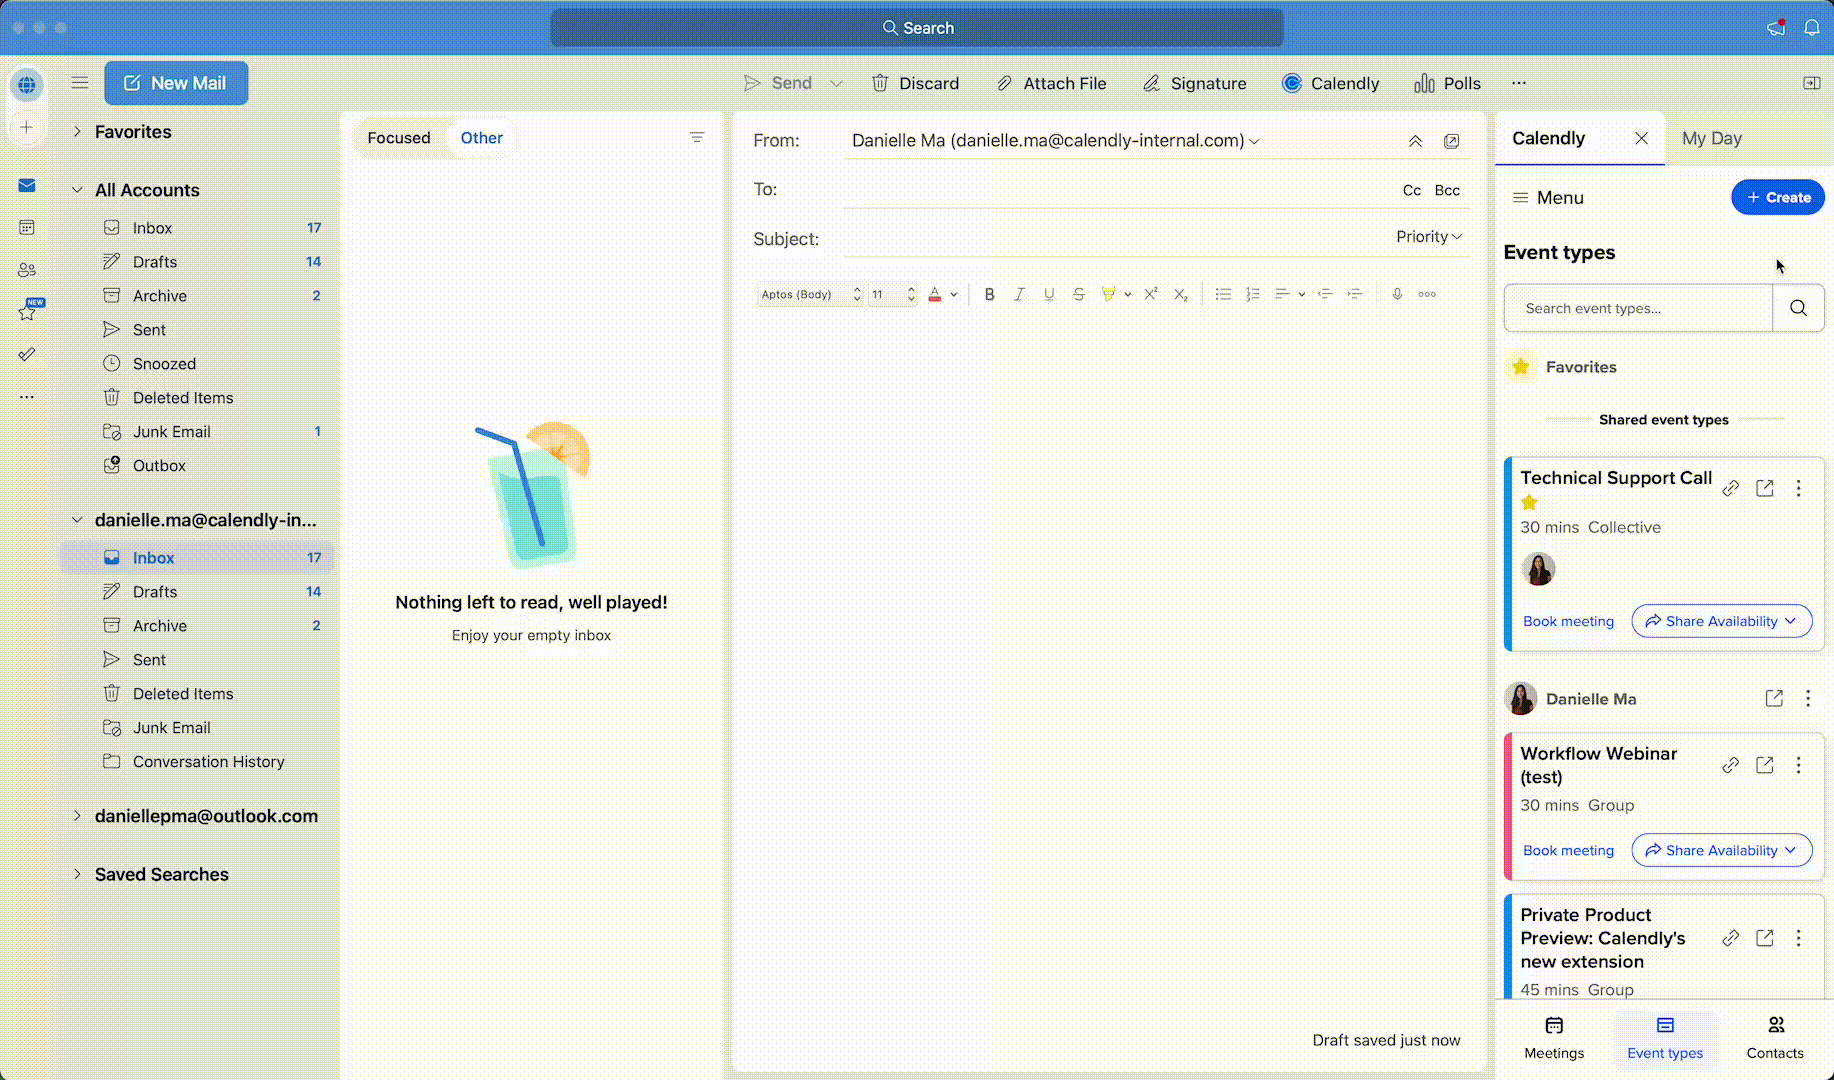Toggle underline formatting
This screenshot has width=1834, height=1080.
1049,294
